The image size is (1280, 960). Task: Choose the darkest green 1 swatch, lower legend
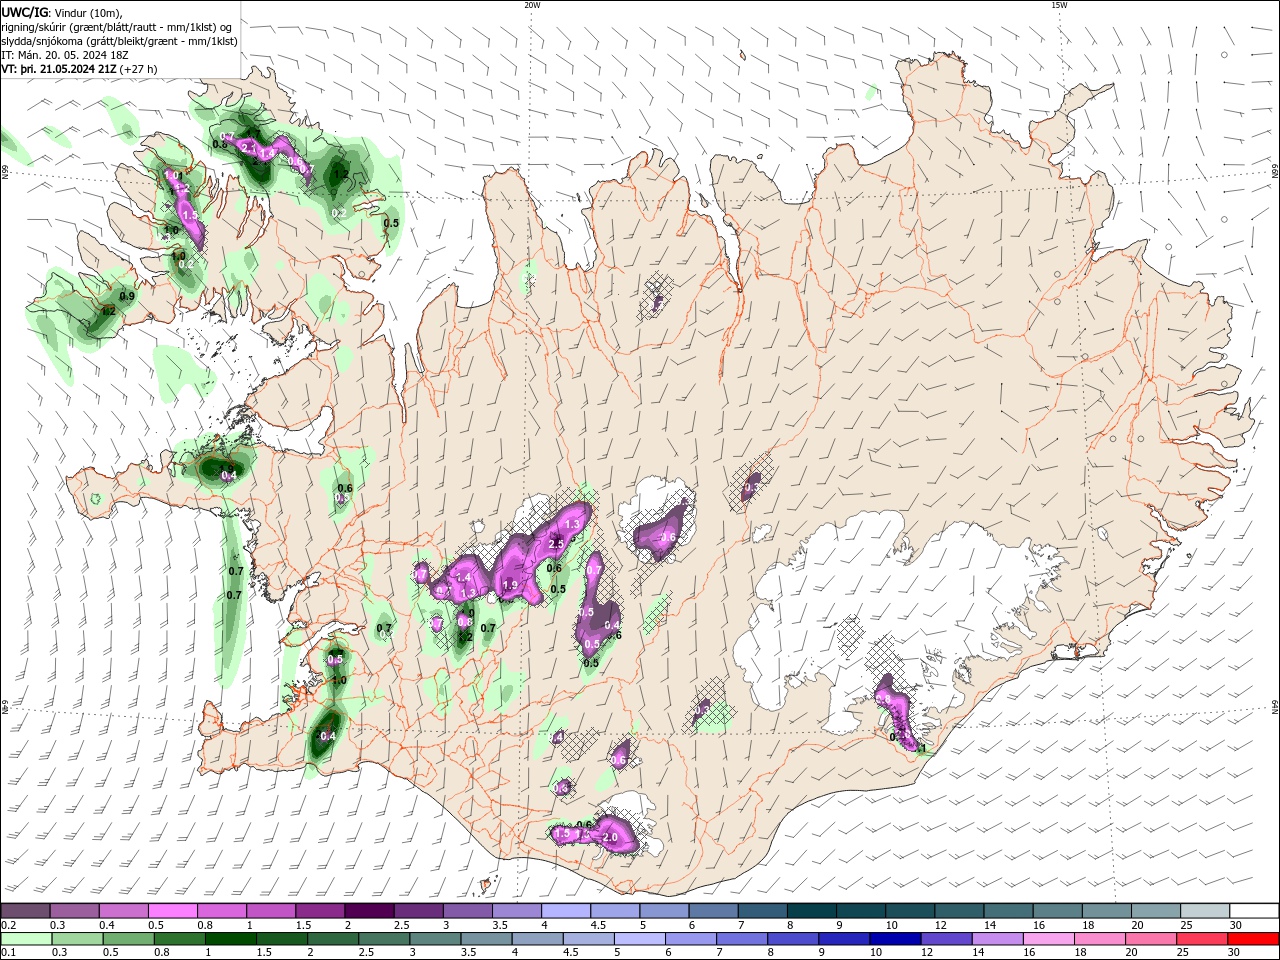[x=230, y=939]
